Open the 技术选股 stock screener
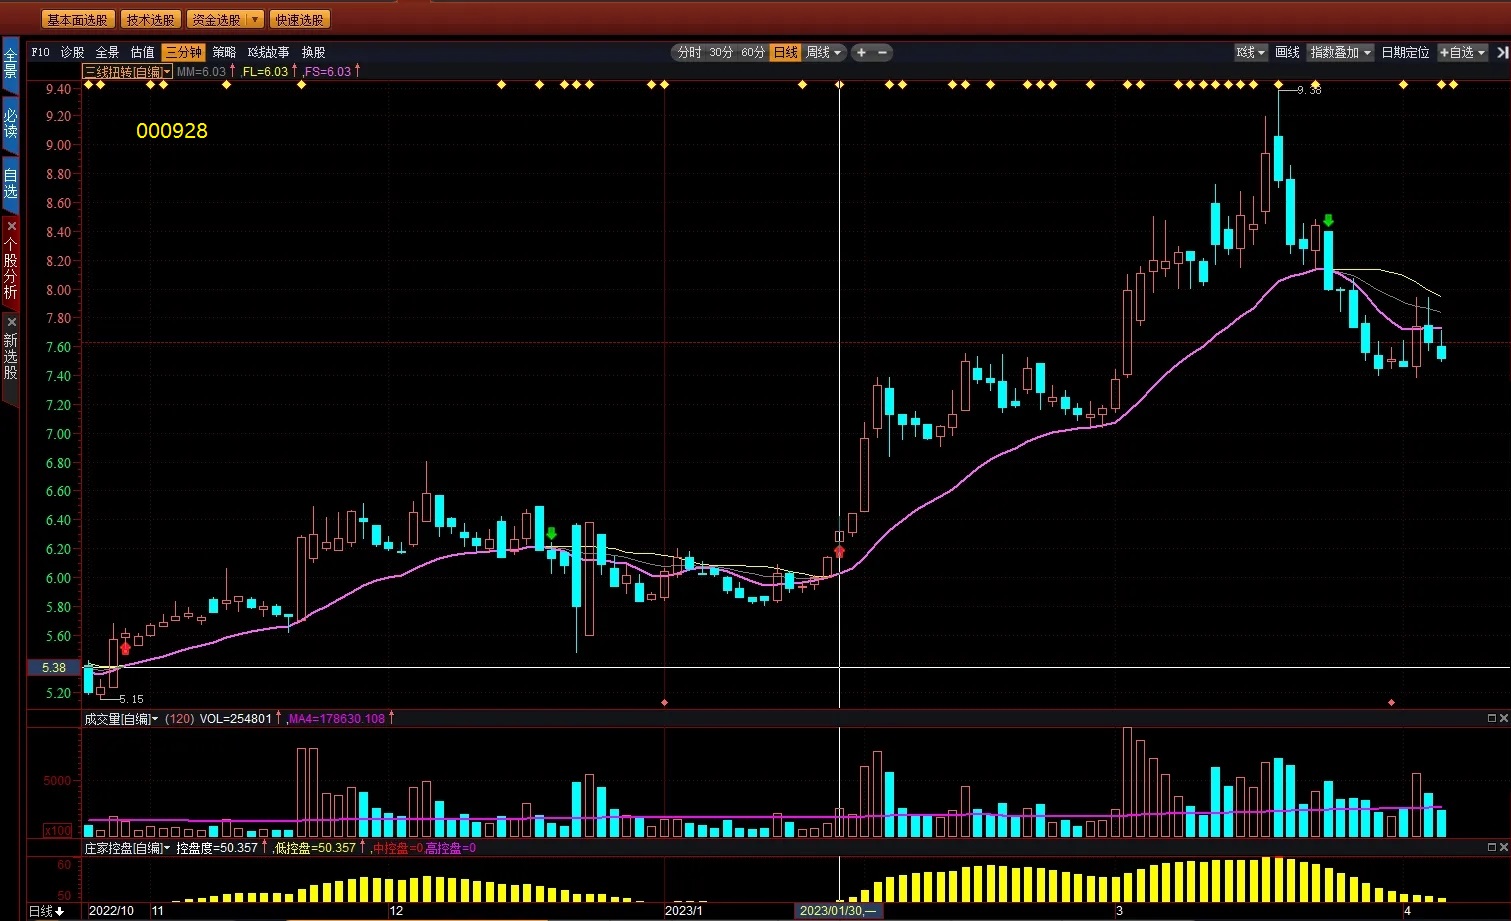Image resolution: width=1511 pixels, height=921 pixels. pyautogui.click(x=151, y=20)
